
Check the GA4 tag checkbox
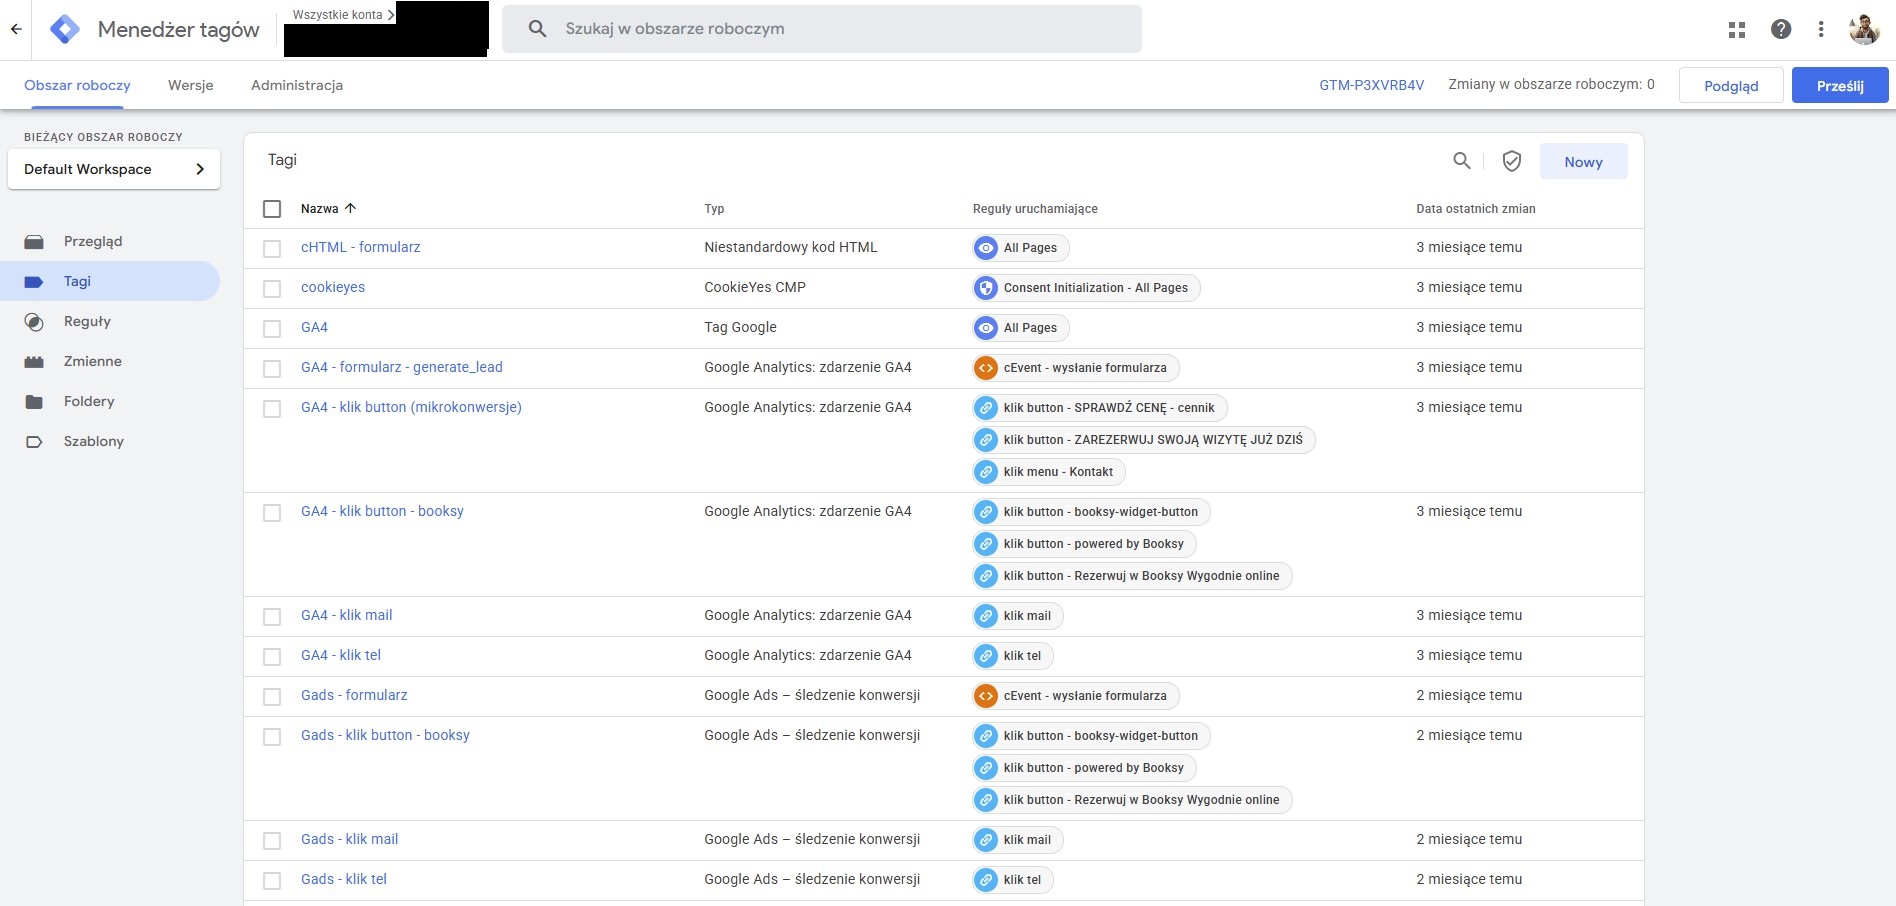point(272,329)
